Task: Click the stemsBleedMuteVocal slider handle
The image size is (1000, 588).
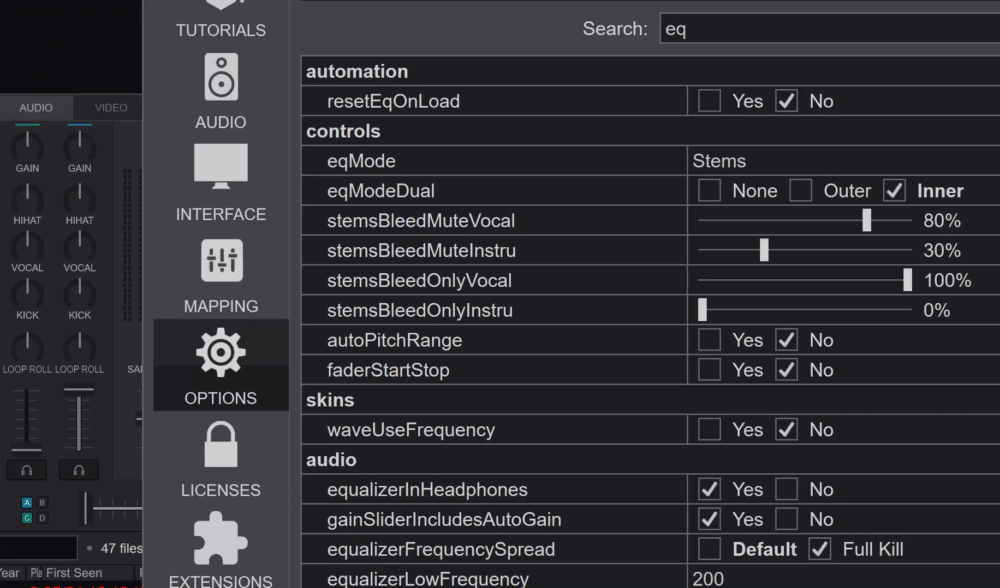Action: tap(867, 220)
